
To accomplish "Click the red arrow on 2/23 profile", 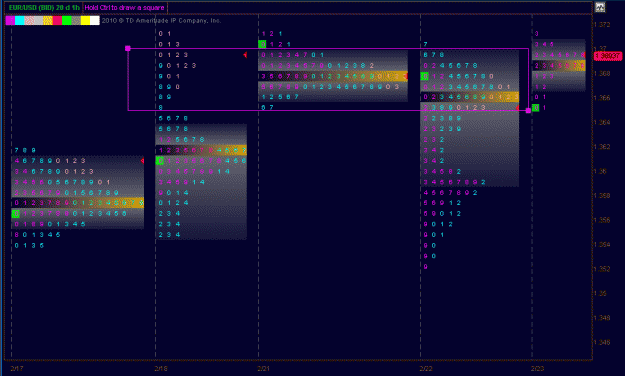I will coord(584,55).
